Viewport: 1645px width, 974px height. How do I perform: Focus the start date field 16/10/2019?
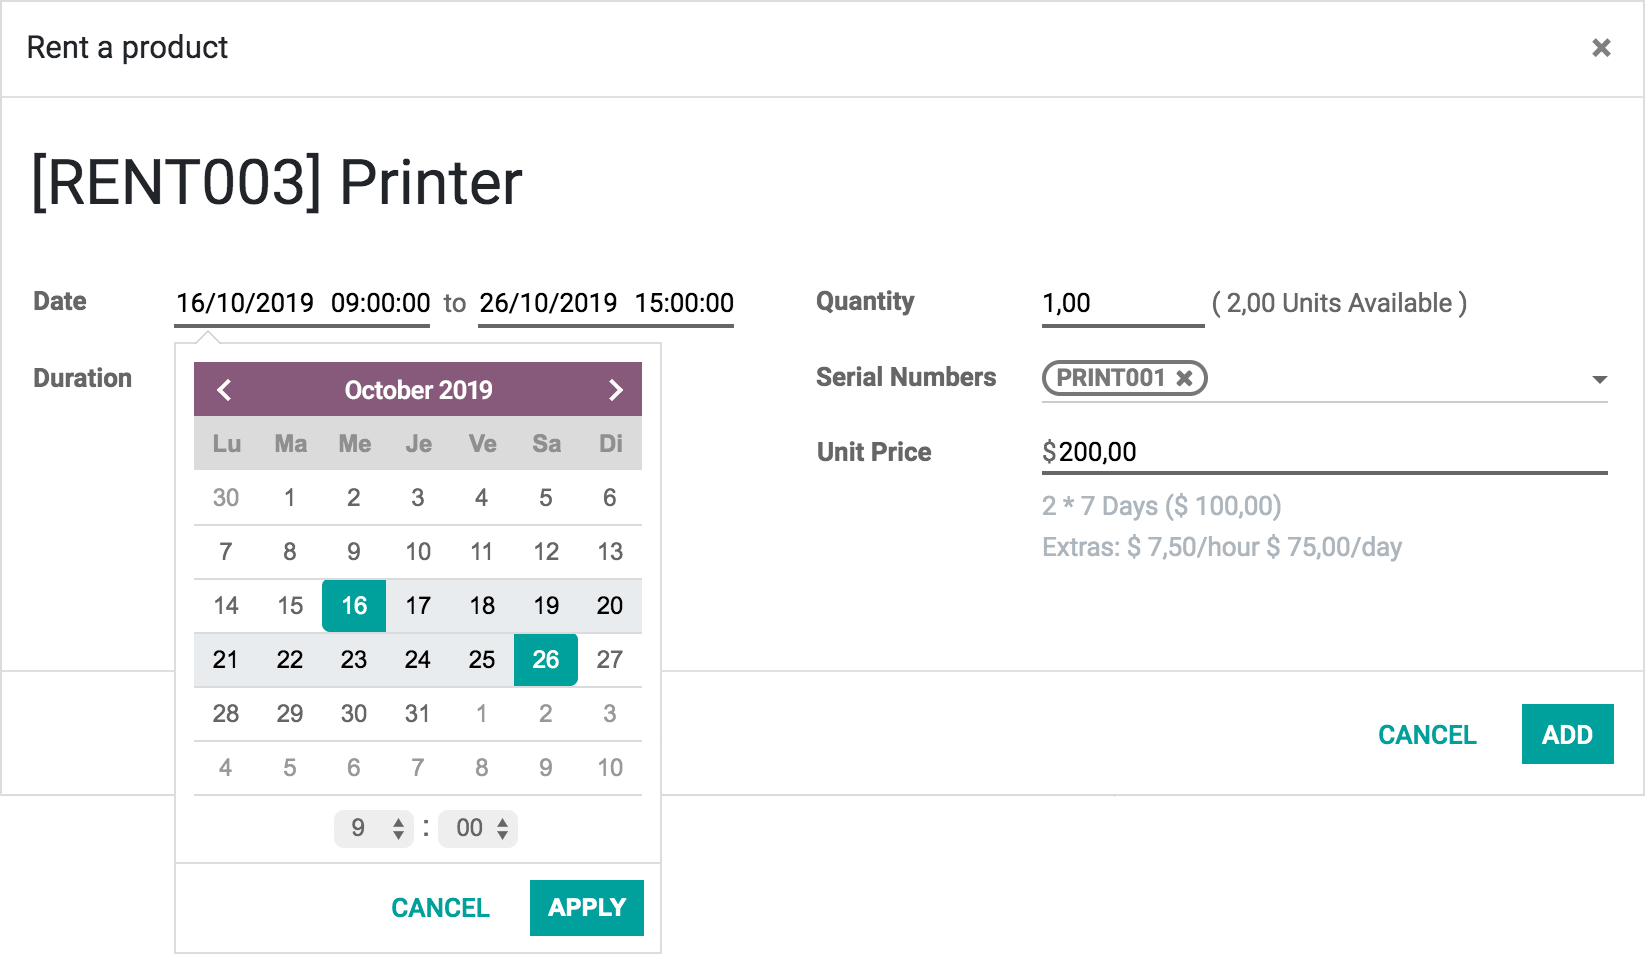(302, 303)
